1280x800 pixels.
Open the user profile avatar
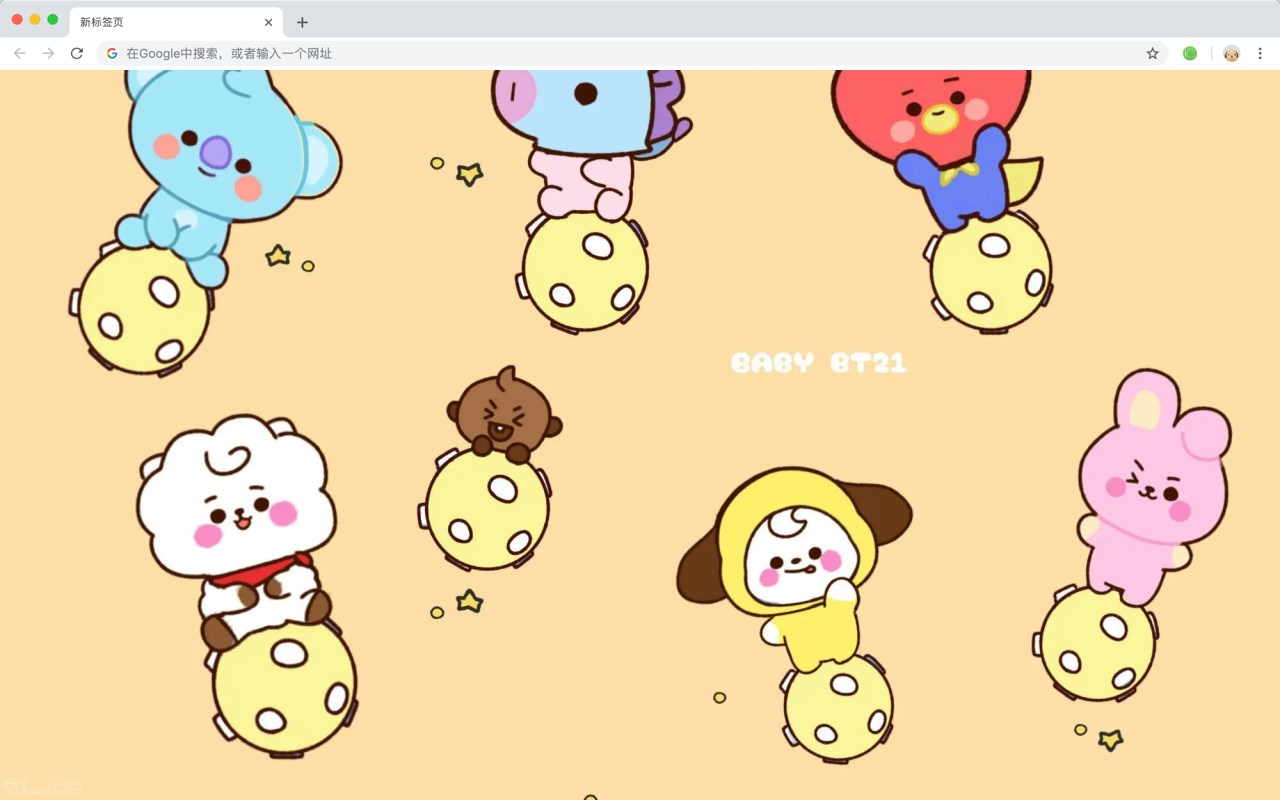click(x=1231, y=53)
